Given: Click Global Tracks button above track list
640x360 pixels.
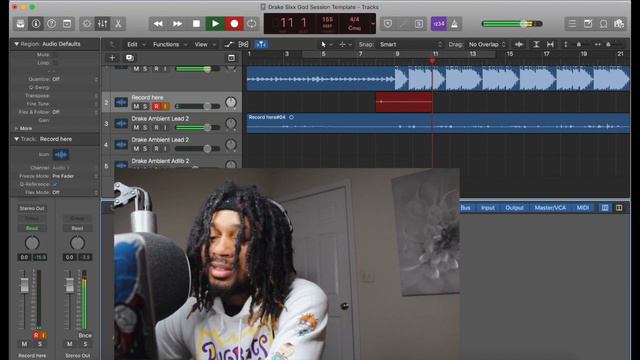Looking at the screenshot, I should tap(231, 58).
